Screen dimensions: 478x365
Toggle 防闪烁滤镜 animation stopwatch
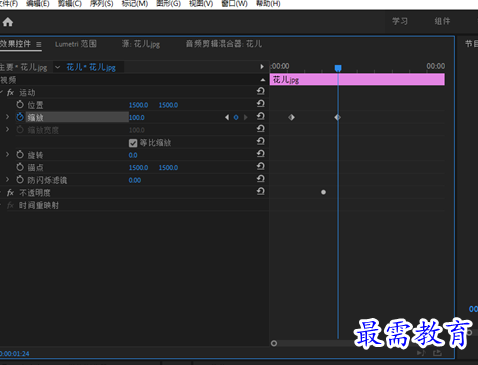click(20, 180)
